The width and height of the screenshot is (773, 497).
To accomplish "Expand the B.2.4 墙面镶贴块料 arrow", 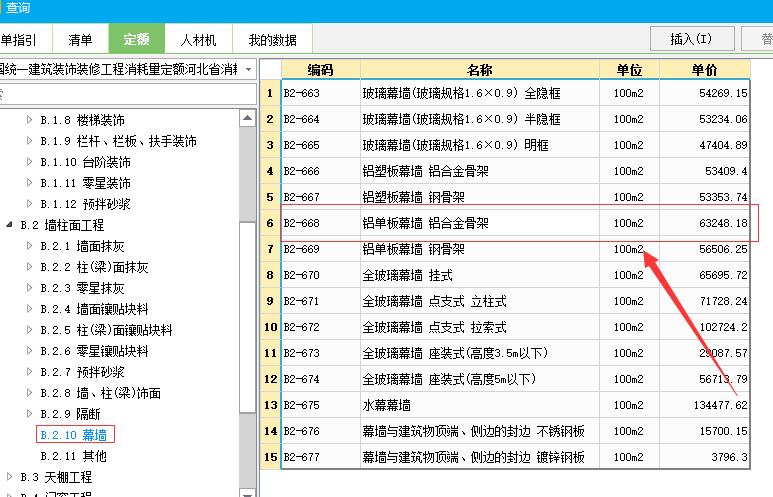I will point(29,309).
